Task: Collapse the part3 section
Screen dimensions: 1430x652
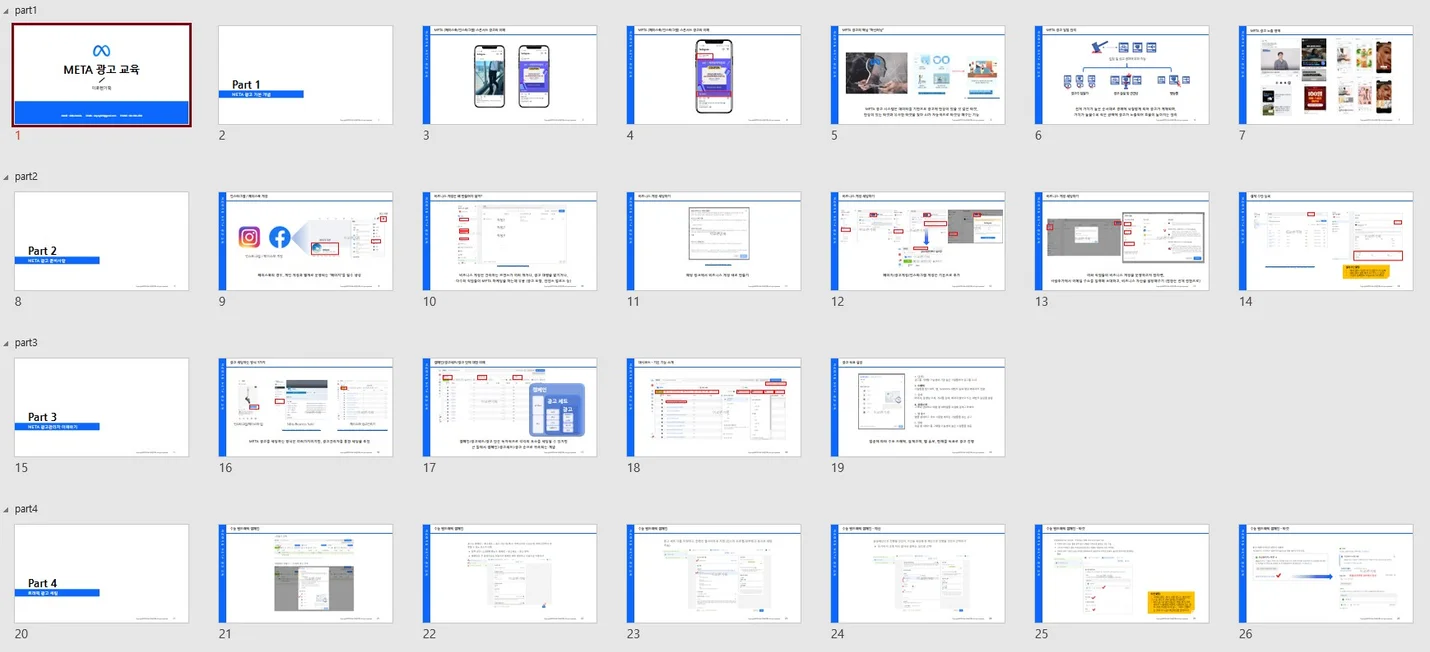Action: (x=6, y=342)
